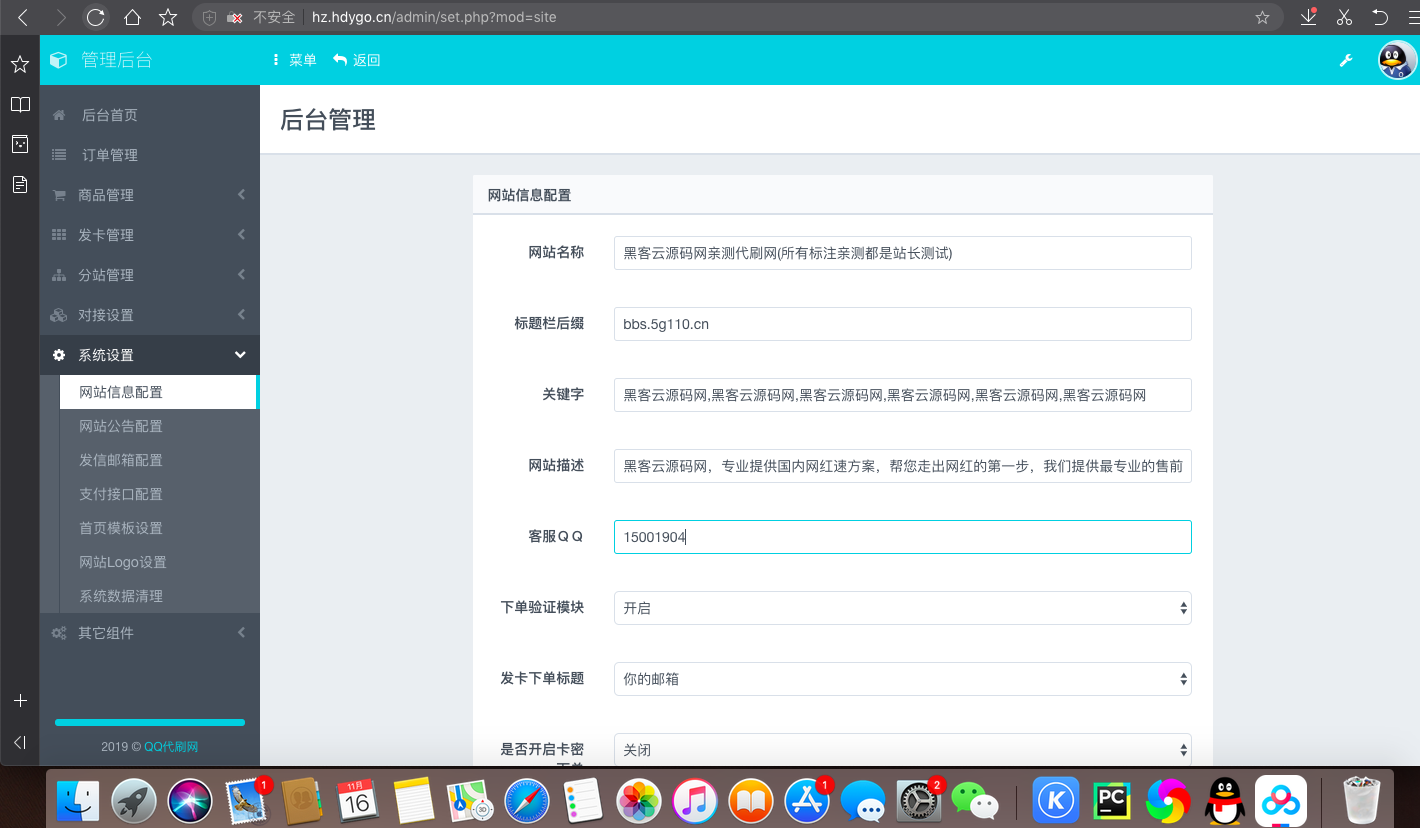Viewport: 1420px width, 828px height.
Task: Click the browser reload button
Action: (x=95, y=17)
